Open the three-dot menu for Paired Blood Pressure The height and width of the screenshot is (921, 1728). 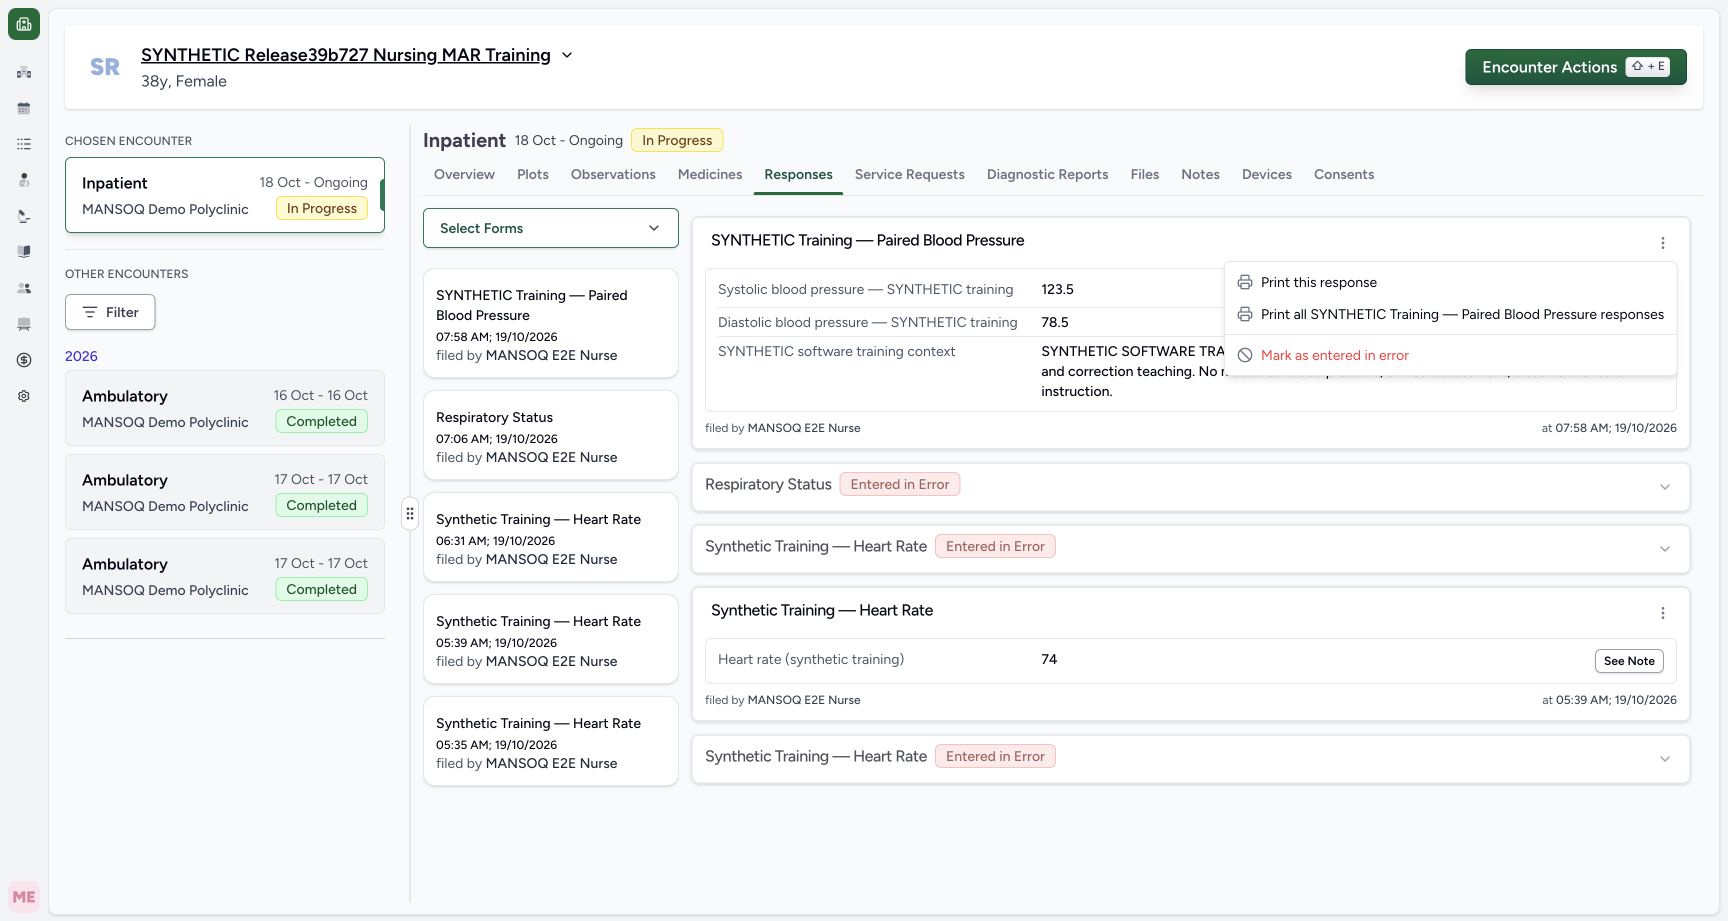pos(1663,243)
